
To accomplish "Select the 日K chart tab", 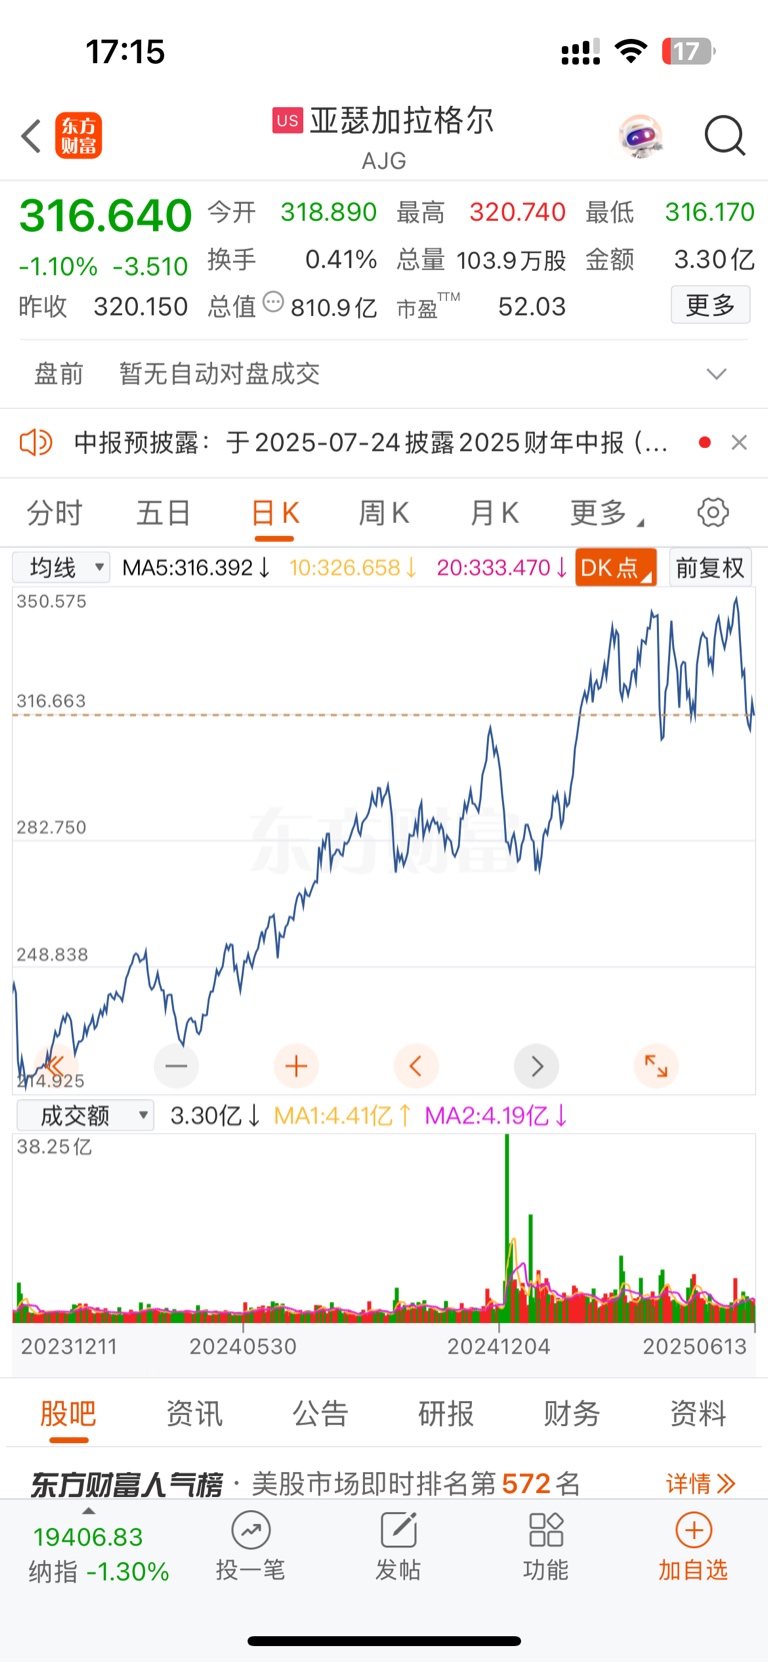I will pyautogui.click(x=275, y=513).
